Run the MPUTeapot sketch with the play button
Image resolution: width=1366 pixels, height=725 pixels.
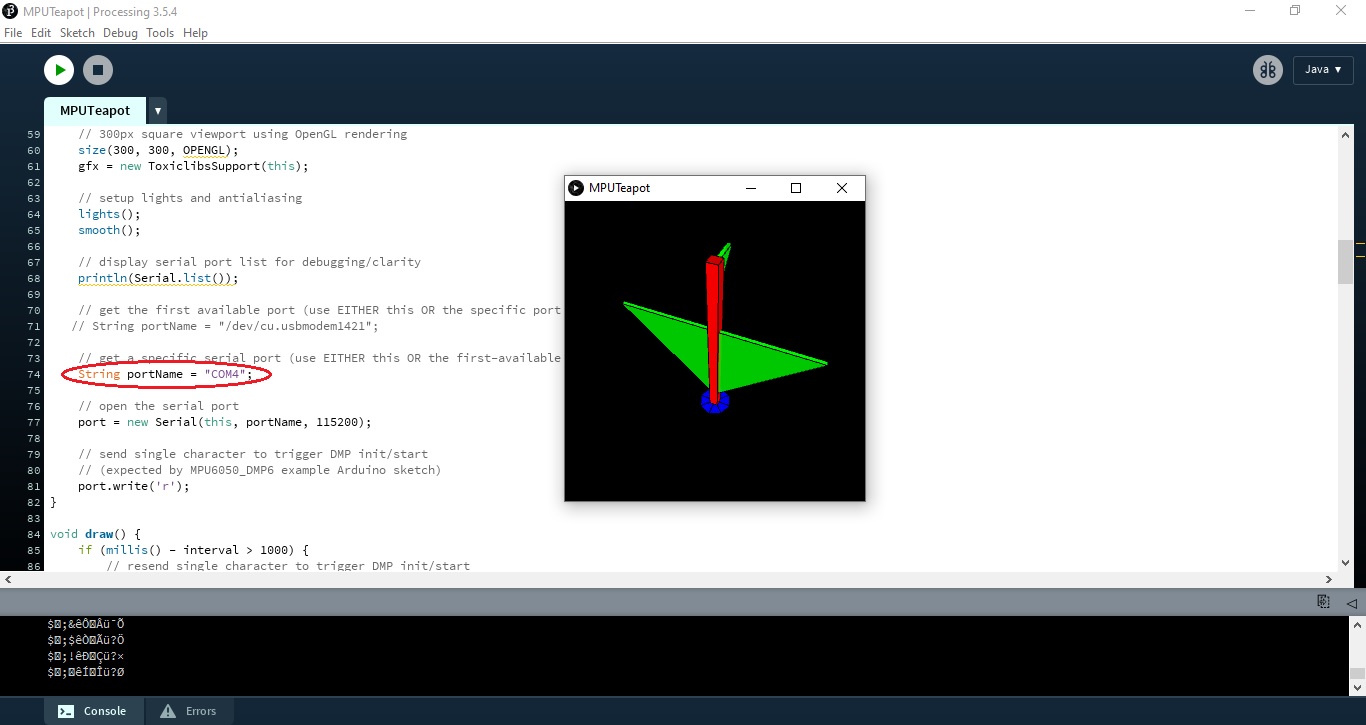pyautogui.click(x=59, y=70)
